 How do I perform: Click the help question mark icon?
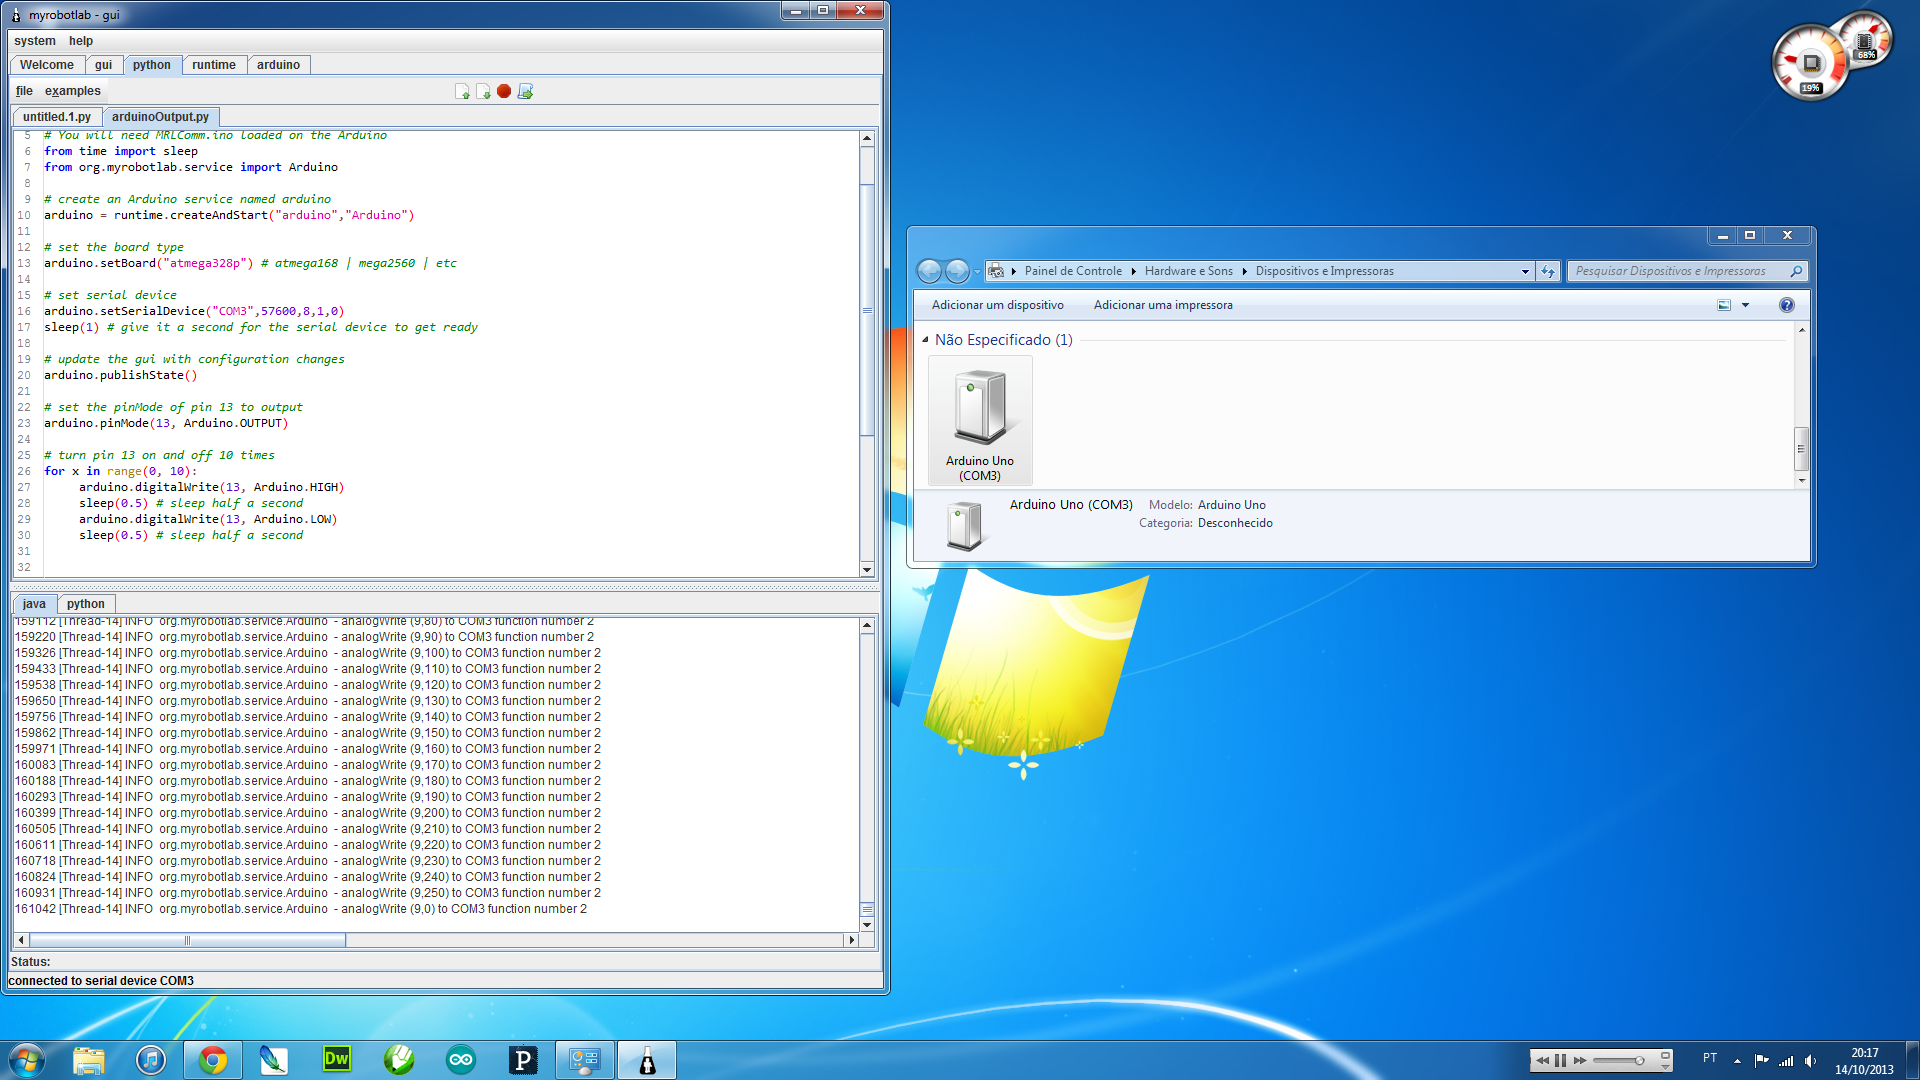click(1786, 305)
